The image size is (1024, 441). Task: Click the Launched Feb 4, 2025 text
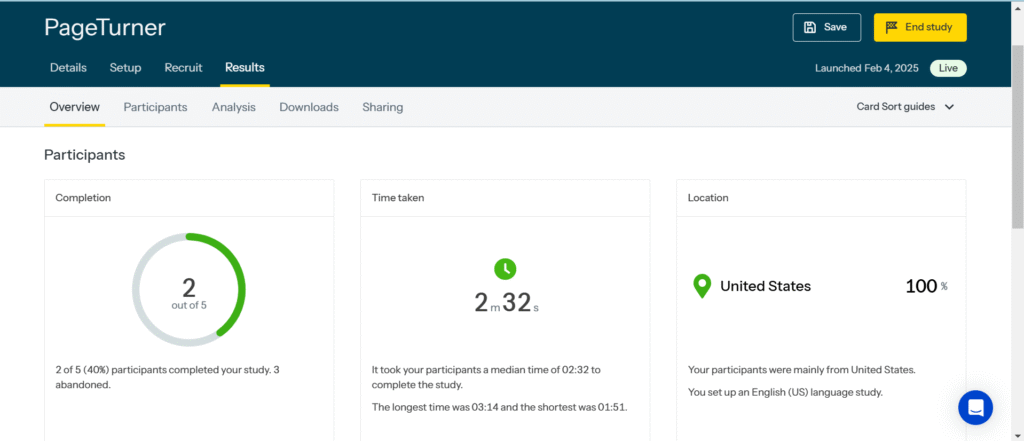867,68
